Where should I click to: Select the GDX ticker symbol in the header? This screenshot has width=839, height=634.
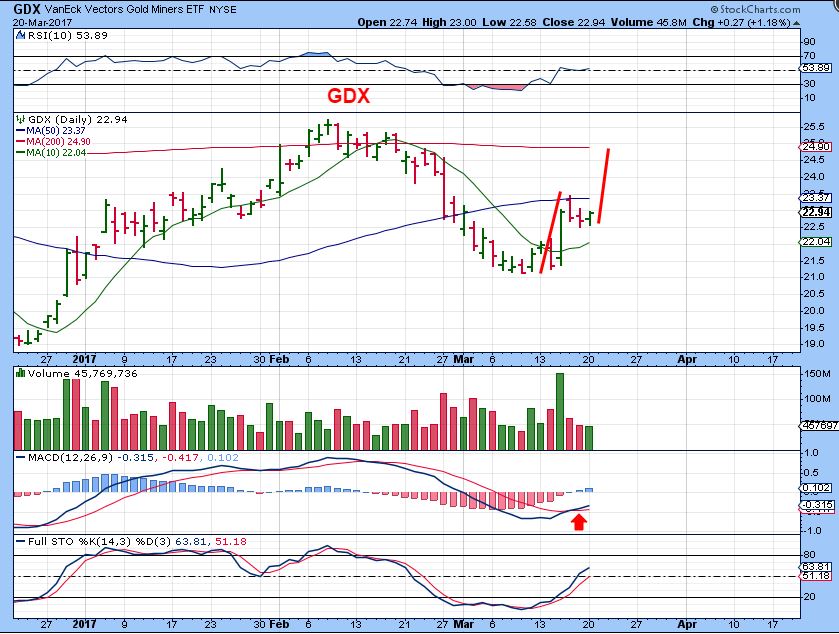click(x=27, y=9)
